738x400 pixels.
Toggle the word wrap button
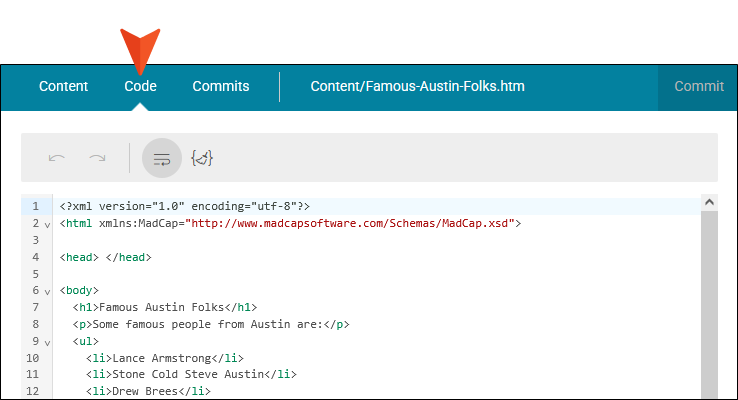coord(162,158)
